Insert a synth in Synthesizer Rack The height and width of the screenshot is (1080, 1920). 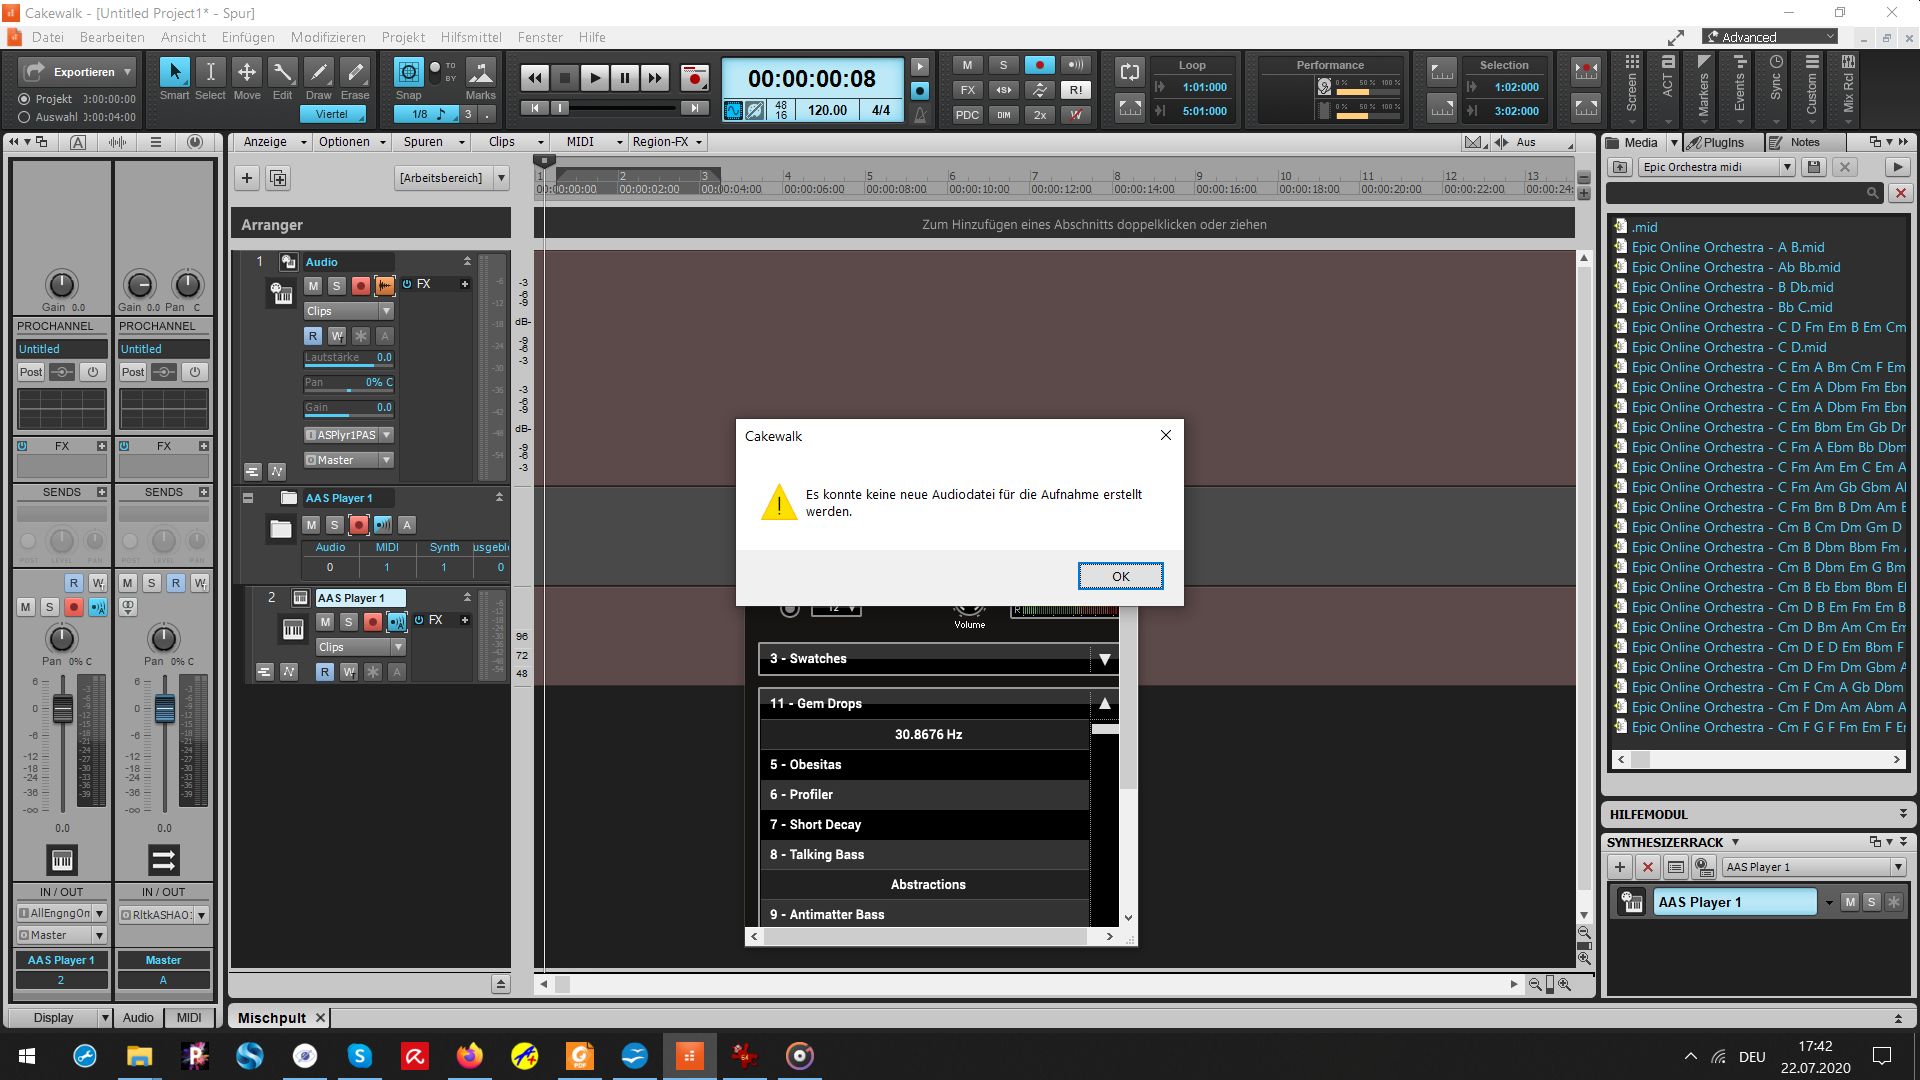[1620, 867]
